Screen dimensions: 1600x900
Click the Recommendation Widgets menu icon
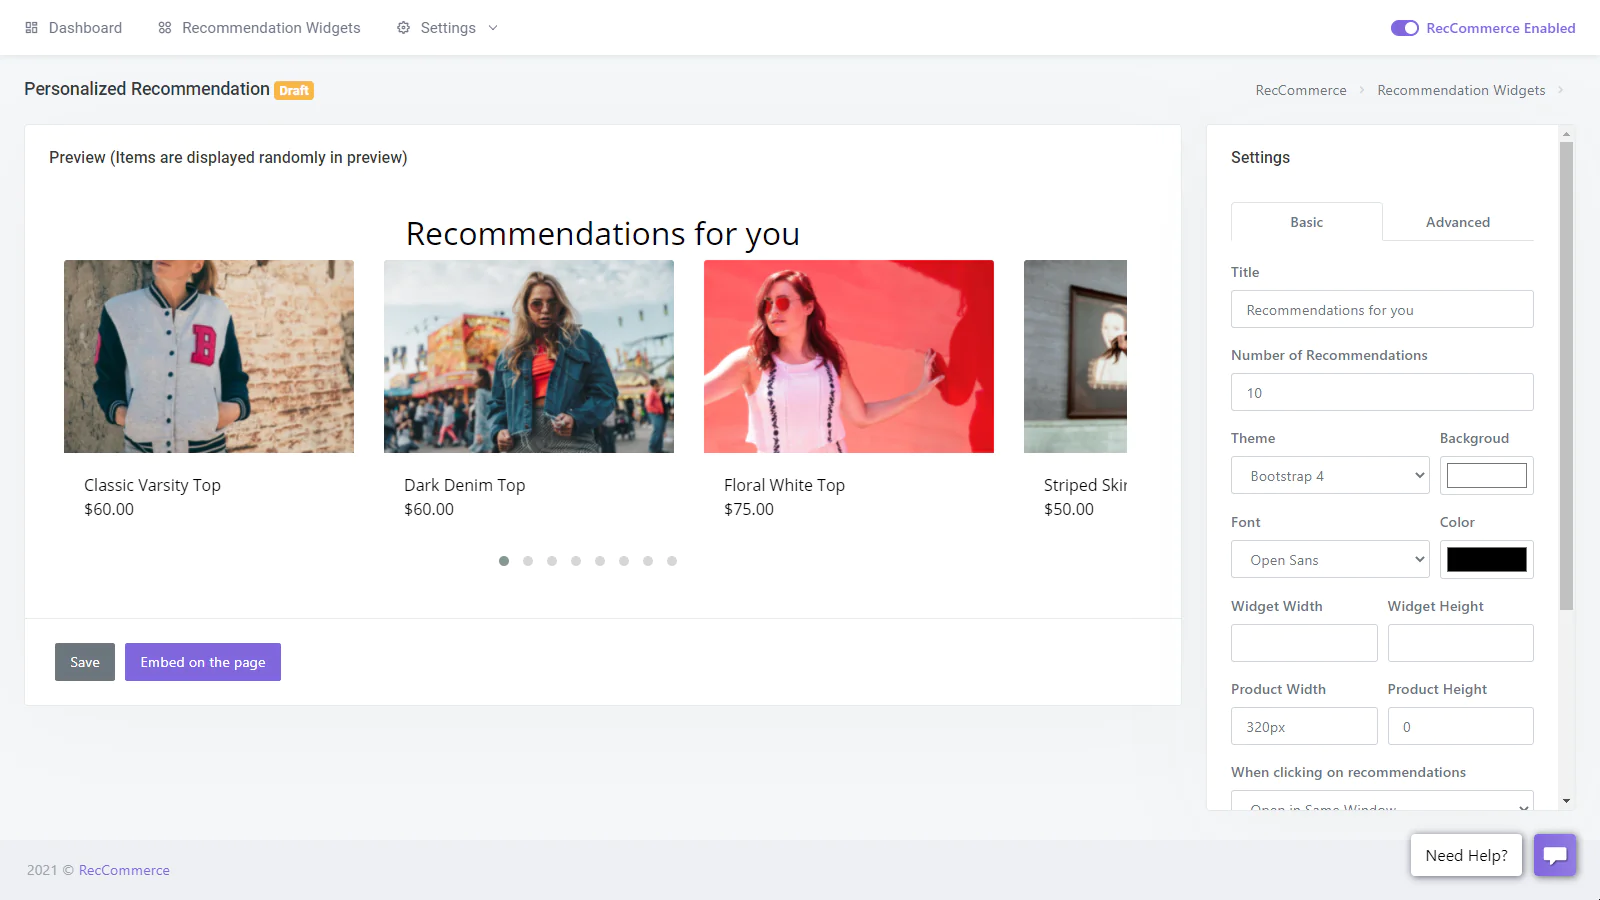coord(165,28)
